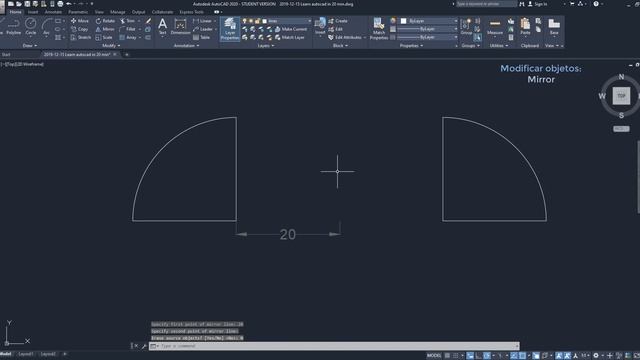Select the Linear dimension tool
Viewport: 640px width, 360px height.
(x=202, y=21)
